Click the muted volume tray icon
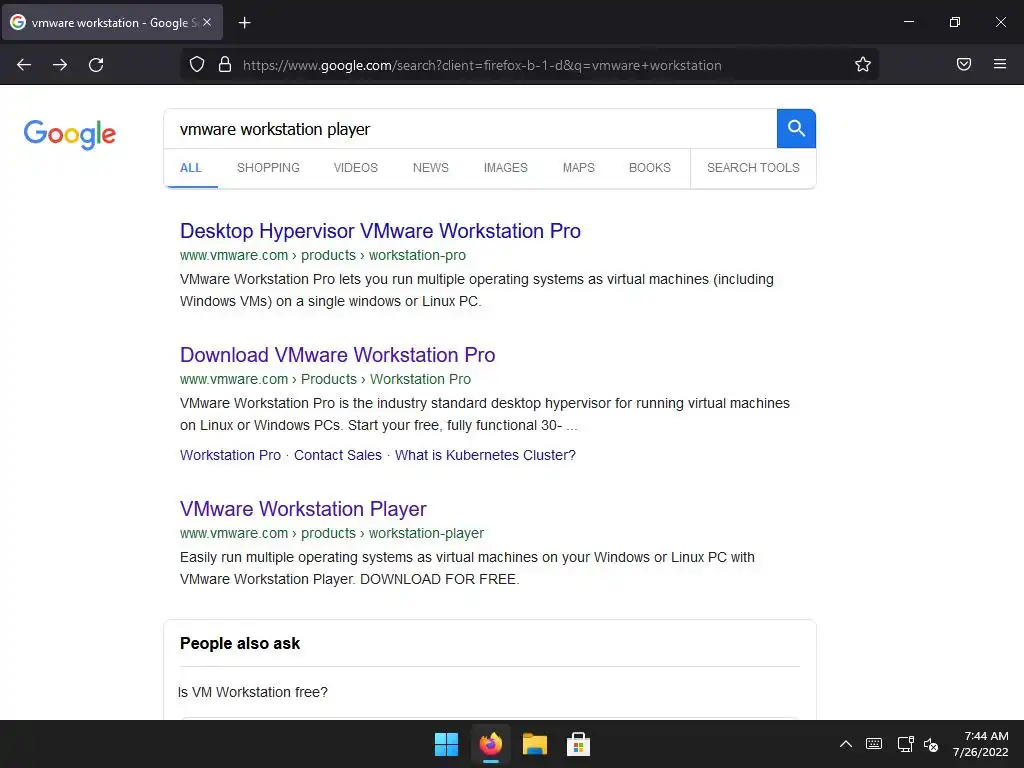Viewport: 1024px width, 768px height. tap(931, 744)
